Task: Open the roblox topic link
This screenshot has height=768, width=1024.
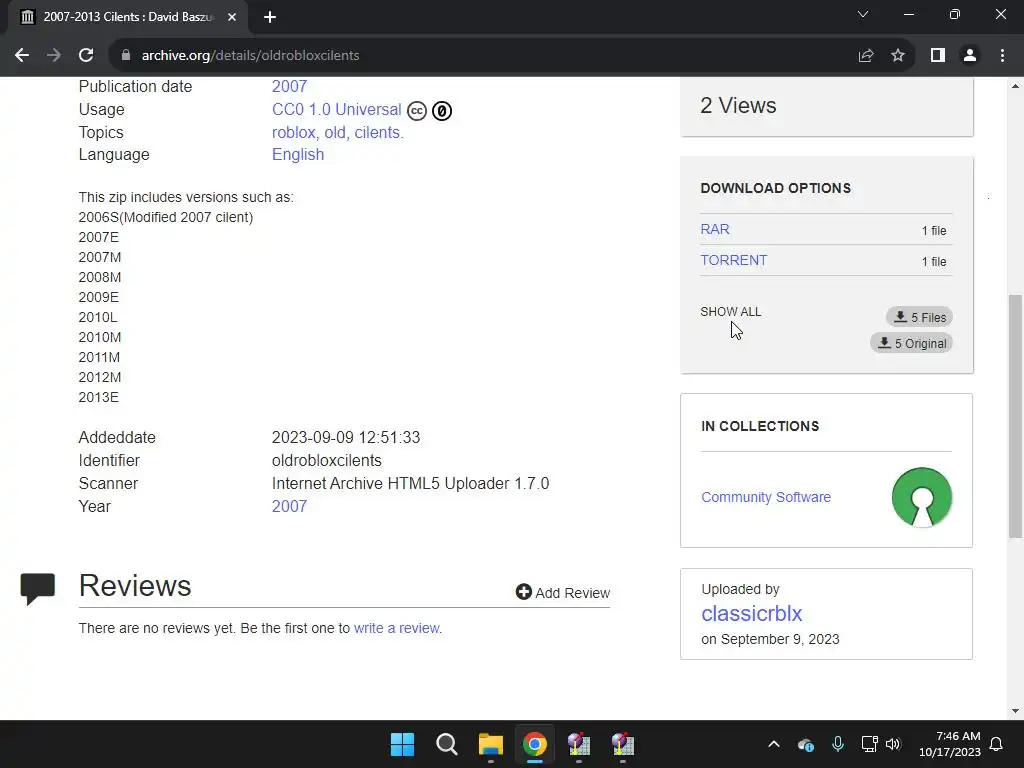Action: [x=293, y=133]
